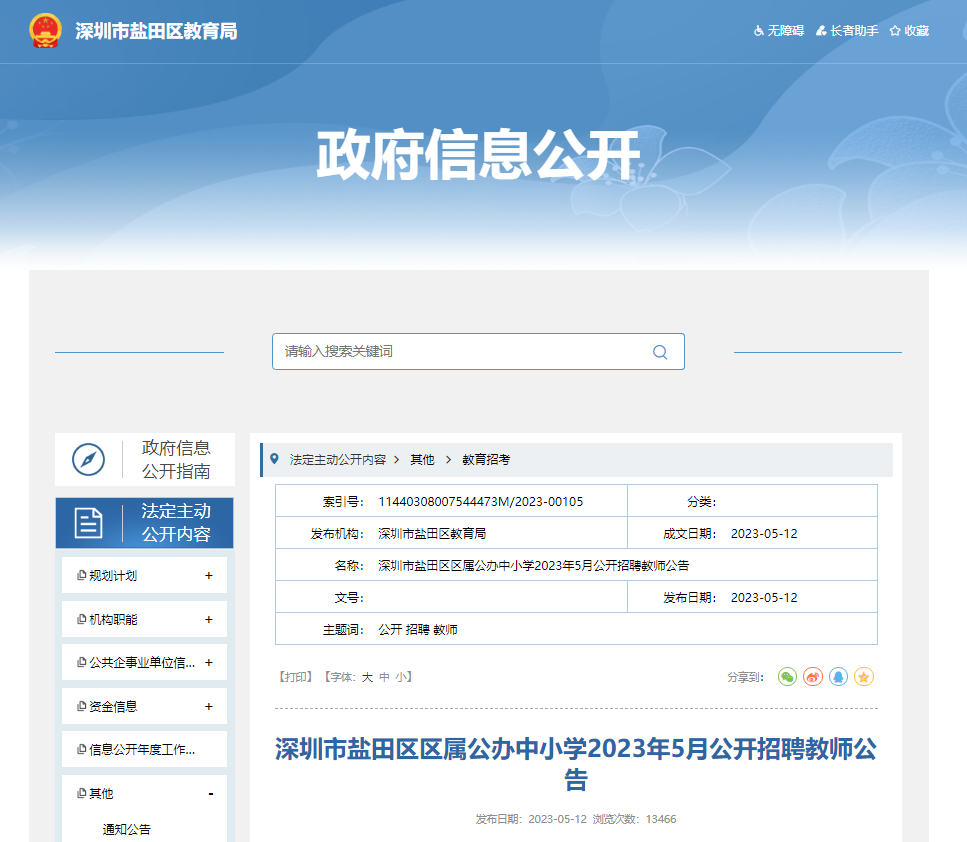Click the national emblem logo in the header

[45, 31]
